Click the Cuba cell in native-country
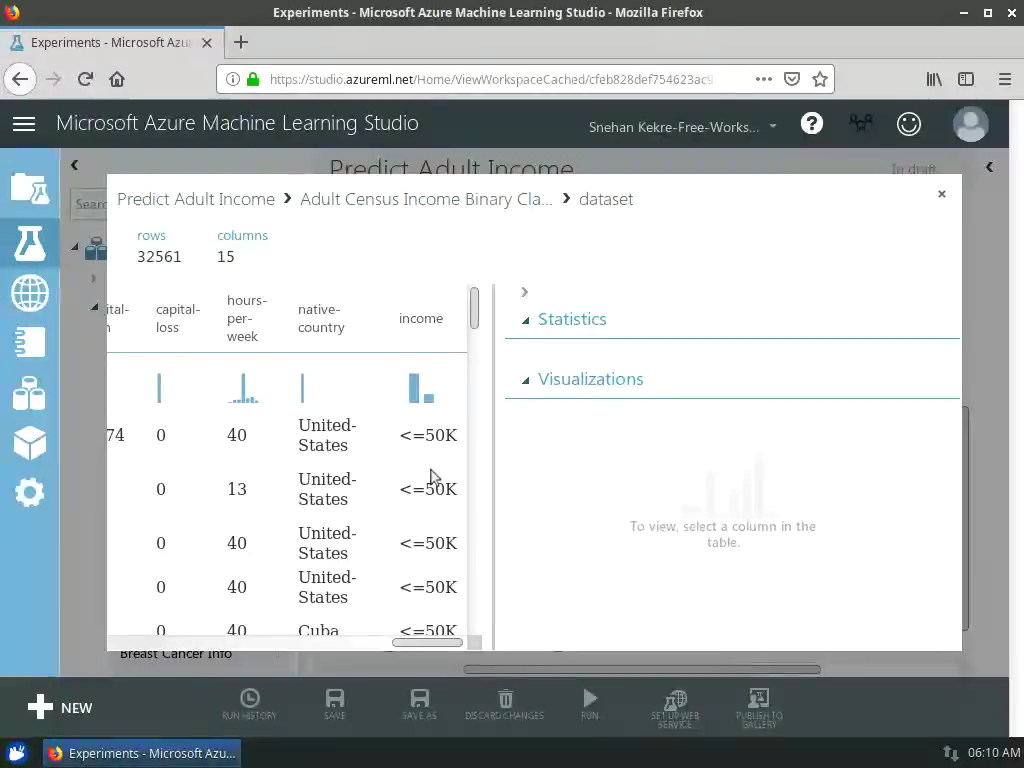The width and height of the screenshot is (1024, 768). click(x=319, y=630)
